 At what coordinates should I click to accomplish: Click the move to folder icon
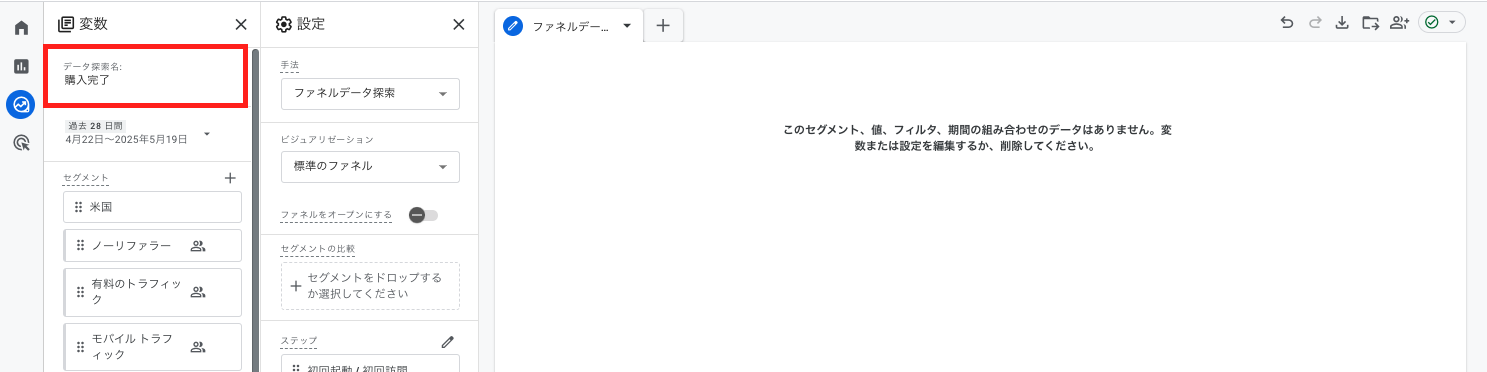pyautogui.click(x=1370, y=23)
